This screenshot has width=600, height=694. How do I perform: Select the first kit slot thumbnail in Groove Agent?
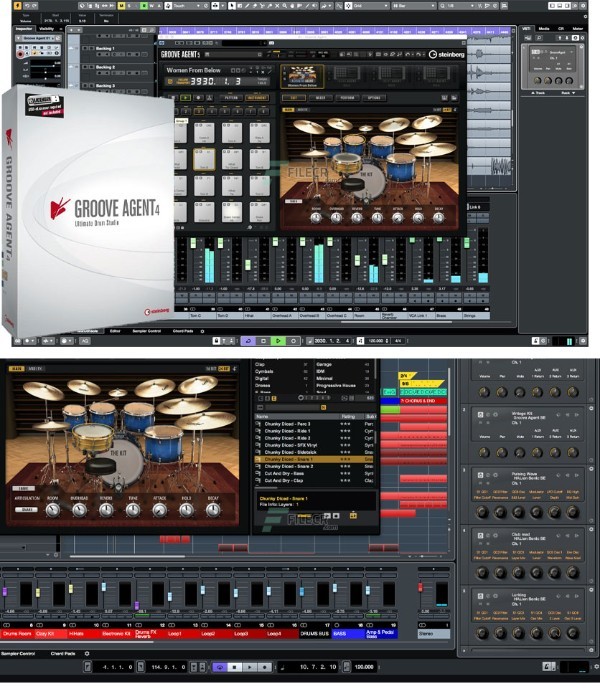[x=302, y=76]
